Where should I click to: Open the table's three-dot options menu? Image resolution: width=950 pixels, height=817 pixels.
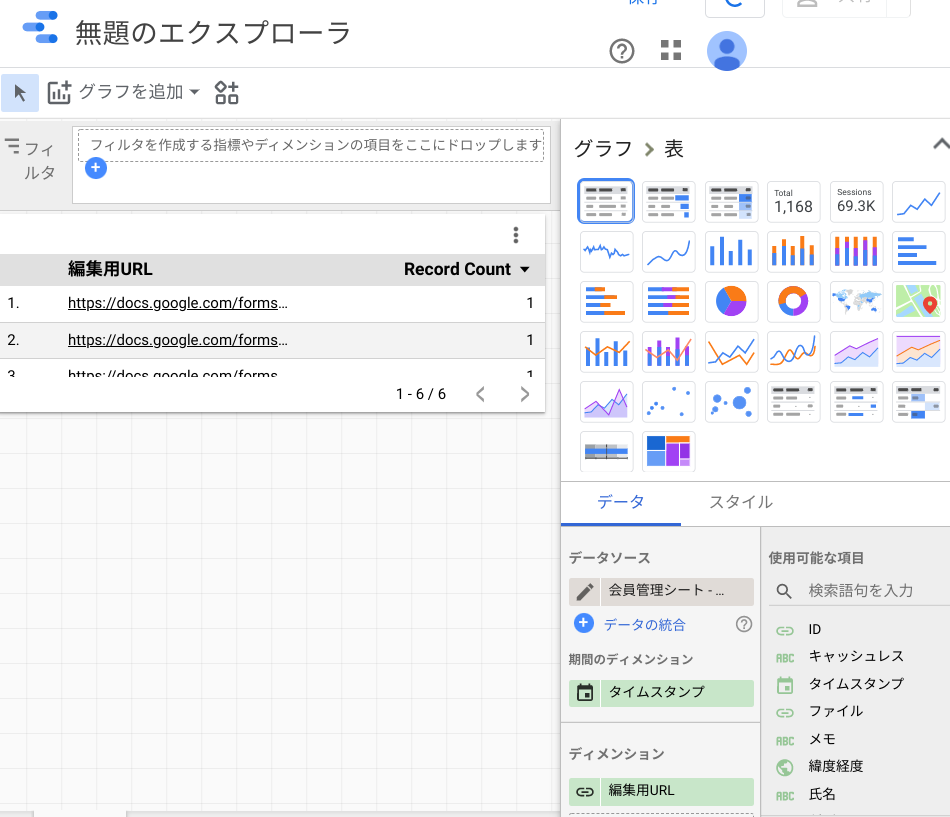[516, 235]
